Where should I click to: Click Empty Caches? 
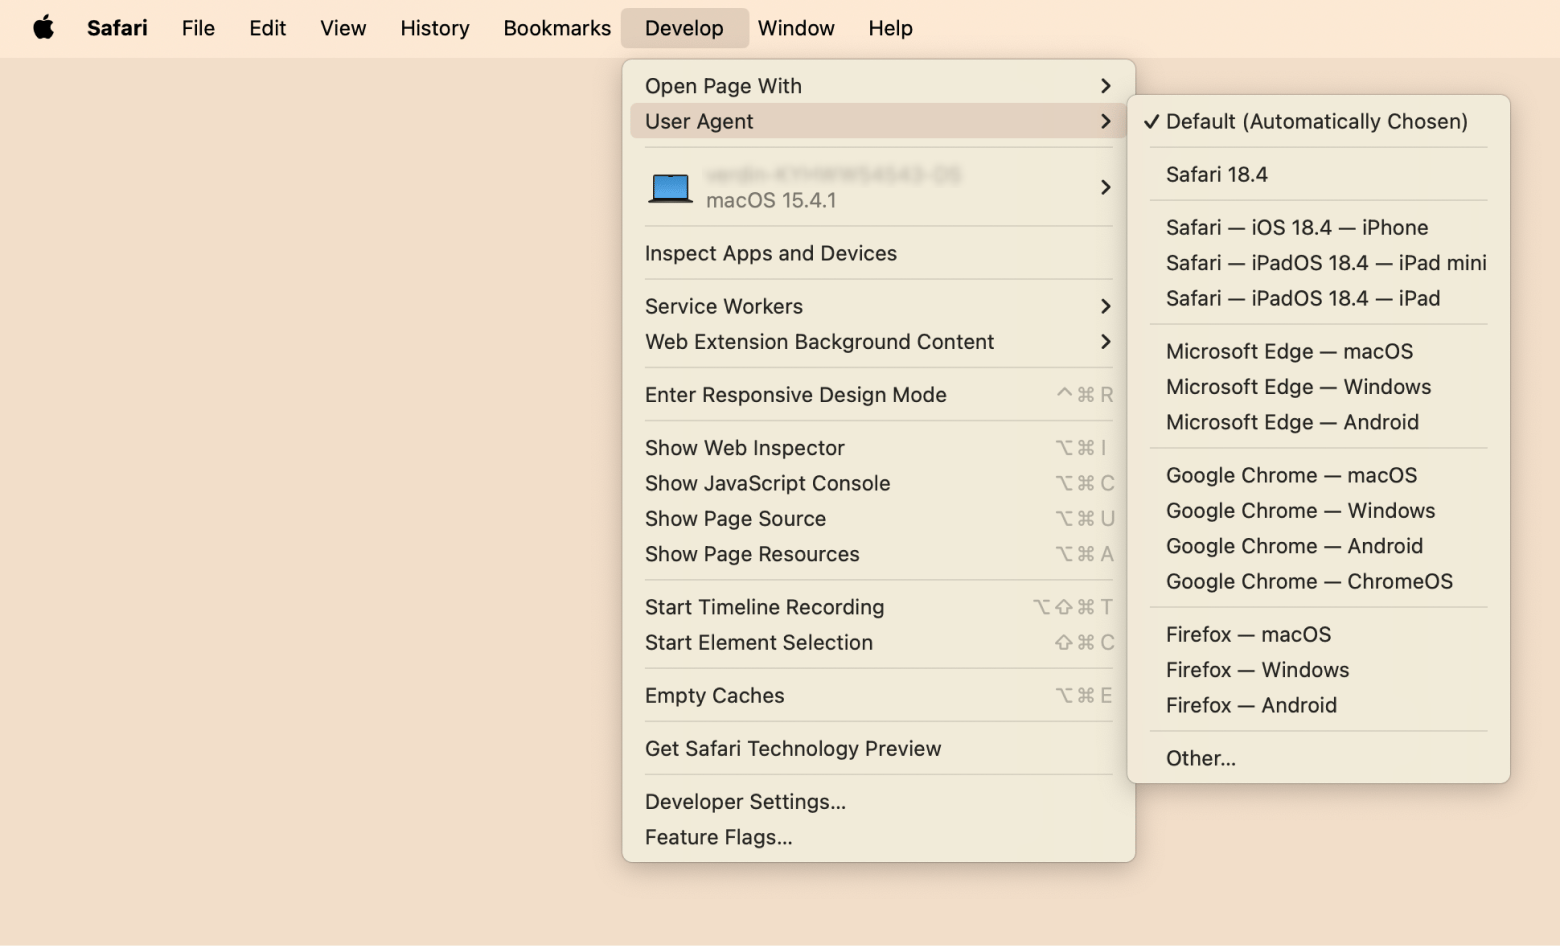click(714, 696)
